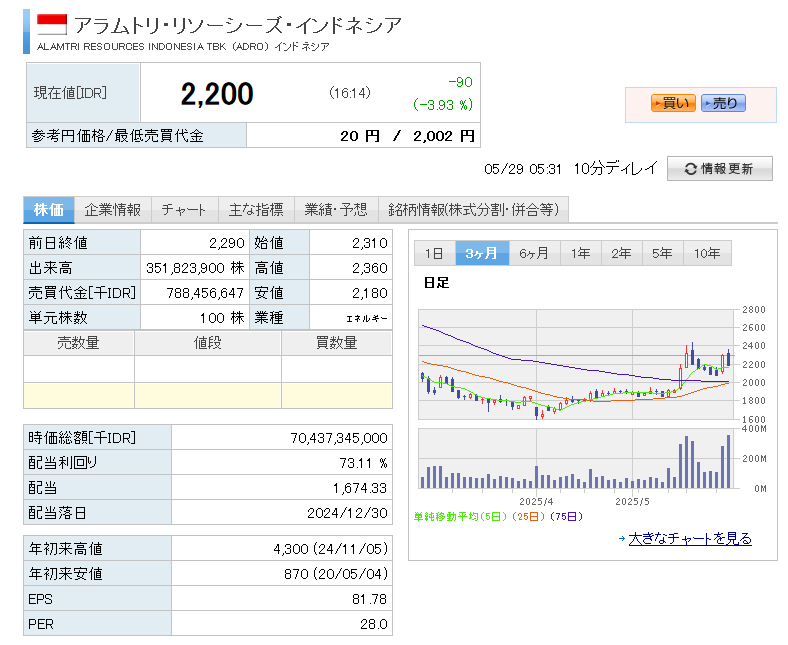Click the sector value エネルギー

coord(367,318)
